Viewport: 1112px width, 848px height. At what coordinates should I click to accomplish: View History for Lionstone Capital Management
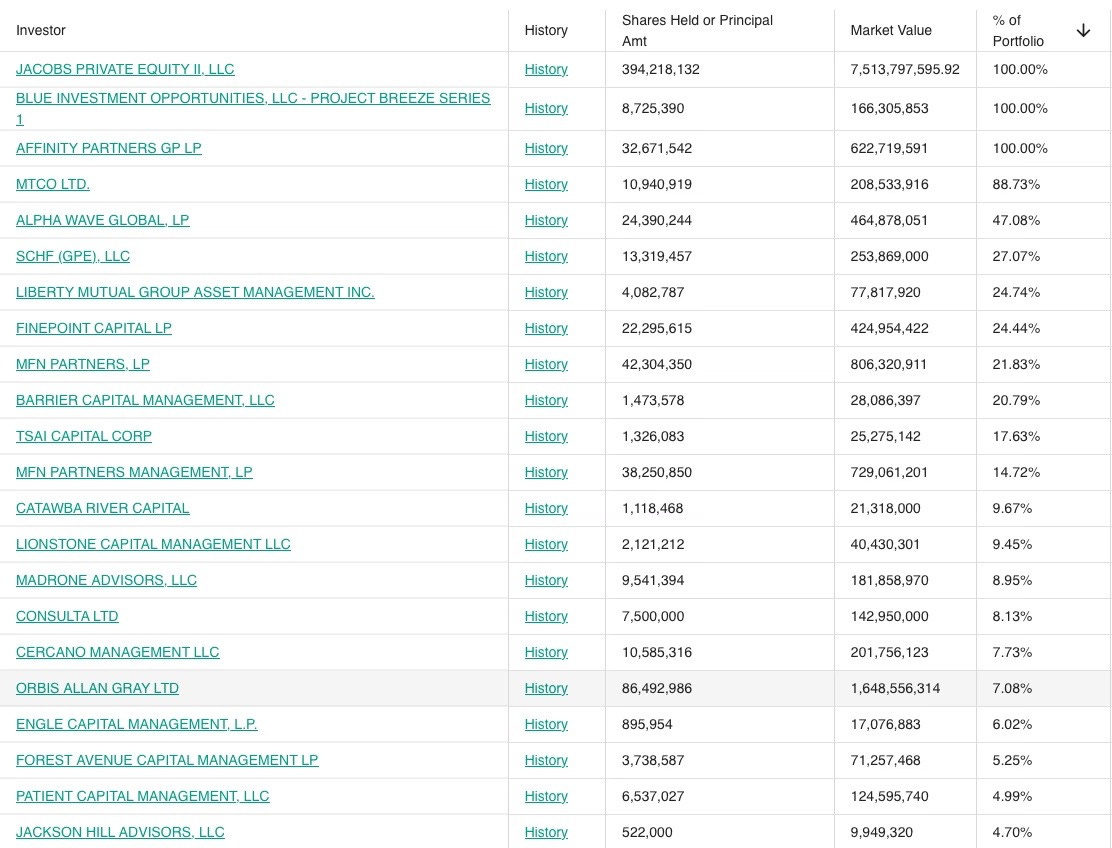point(546,545)
